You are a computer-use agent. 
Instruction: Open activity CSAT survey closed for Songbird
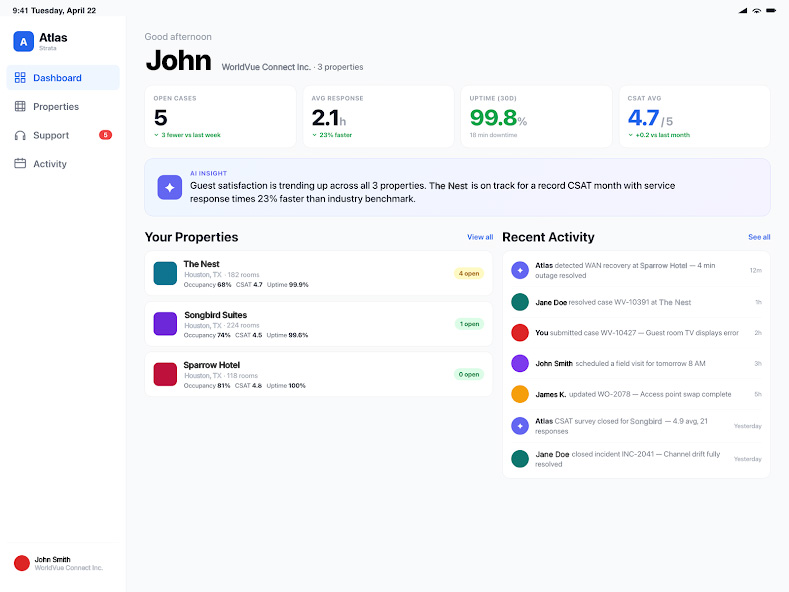coord(636,426)
